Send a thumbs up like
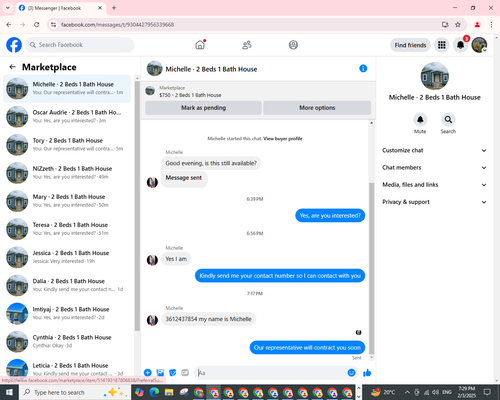The width and height of the screenshot is (500, 400). tap(367, 372)
